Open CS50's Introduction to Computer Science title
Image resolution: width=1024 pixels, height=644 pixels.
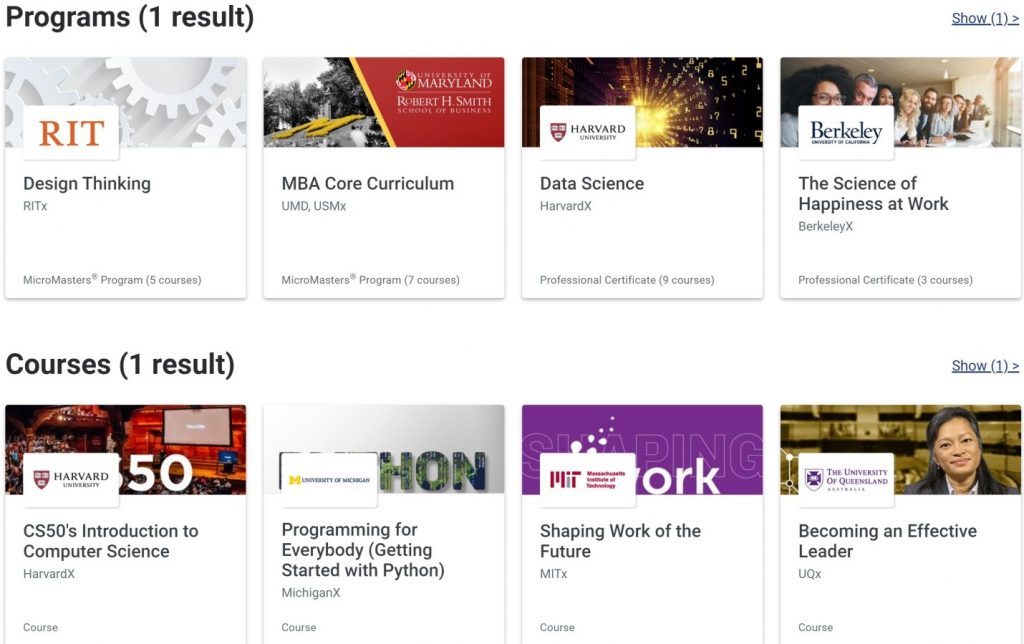tap(111, 541)
